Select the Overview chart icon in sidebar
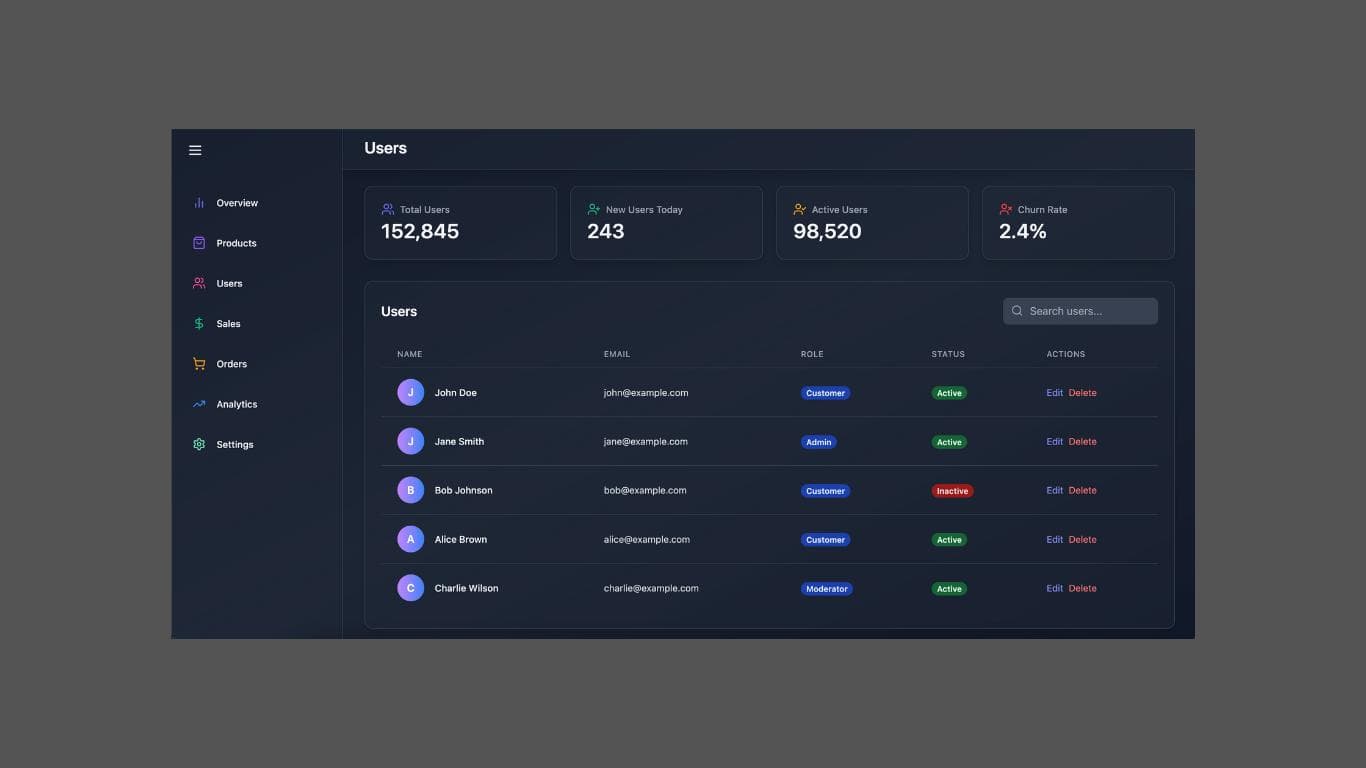This screenshot has height=768, width=1366. pyautogui.click(x=199, y=202)
